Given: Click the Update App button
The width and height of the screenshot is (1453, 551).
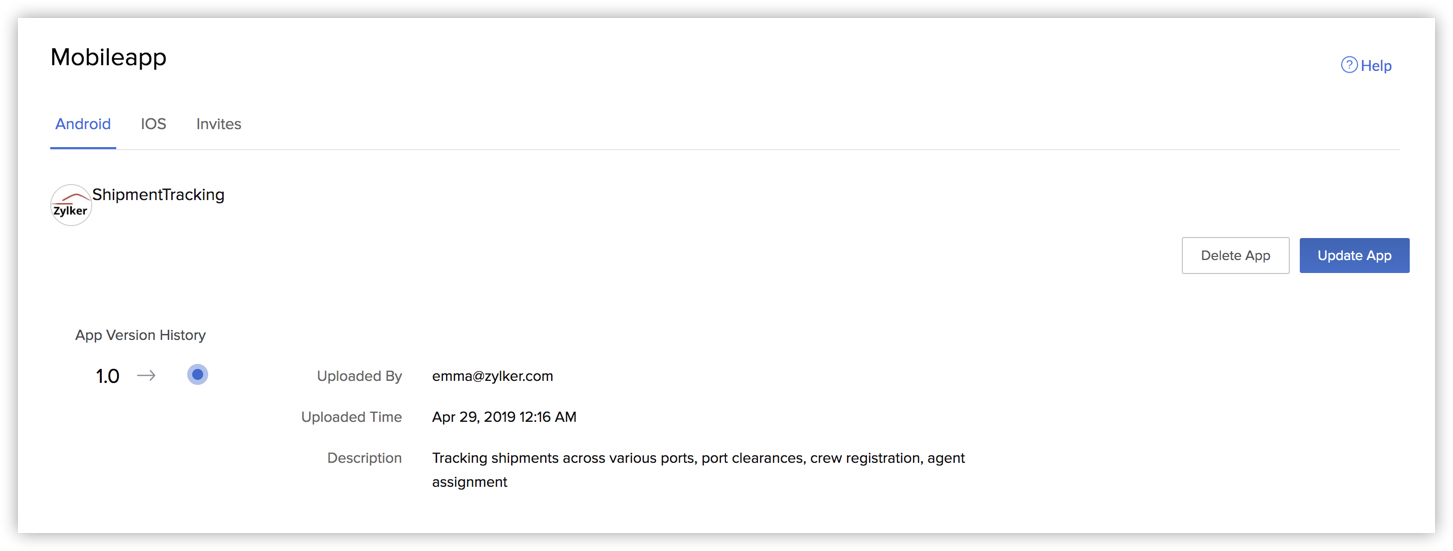Looking at the screenshot, I should pyautogui.click(x=1354, y=255).
